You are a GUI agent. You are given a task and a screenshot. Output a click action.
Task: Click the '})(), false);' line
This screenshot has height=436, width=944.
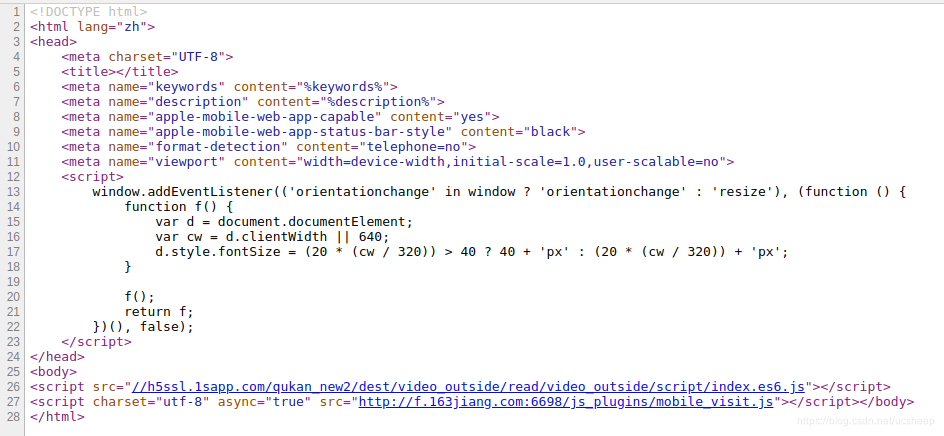pyautogui.click(x=143, y=326)
